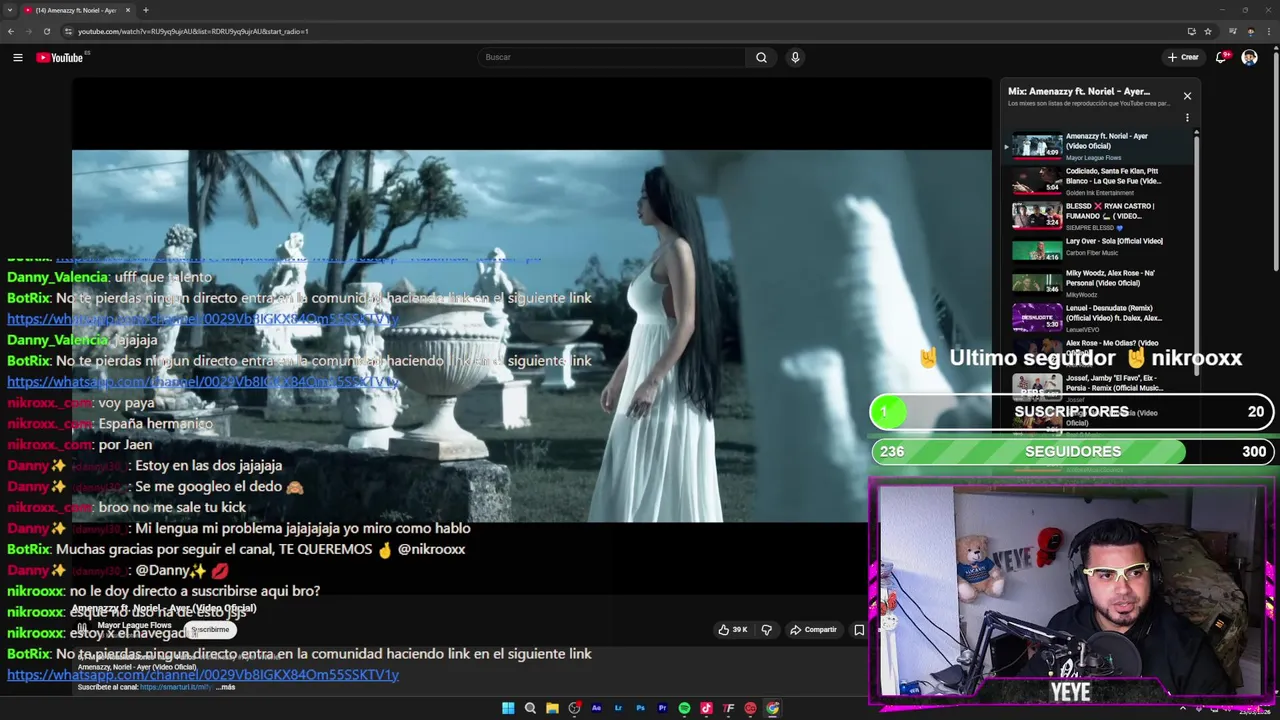Click the browser address bar URL
1280x720 pixels.
coord(193,31)
